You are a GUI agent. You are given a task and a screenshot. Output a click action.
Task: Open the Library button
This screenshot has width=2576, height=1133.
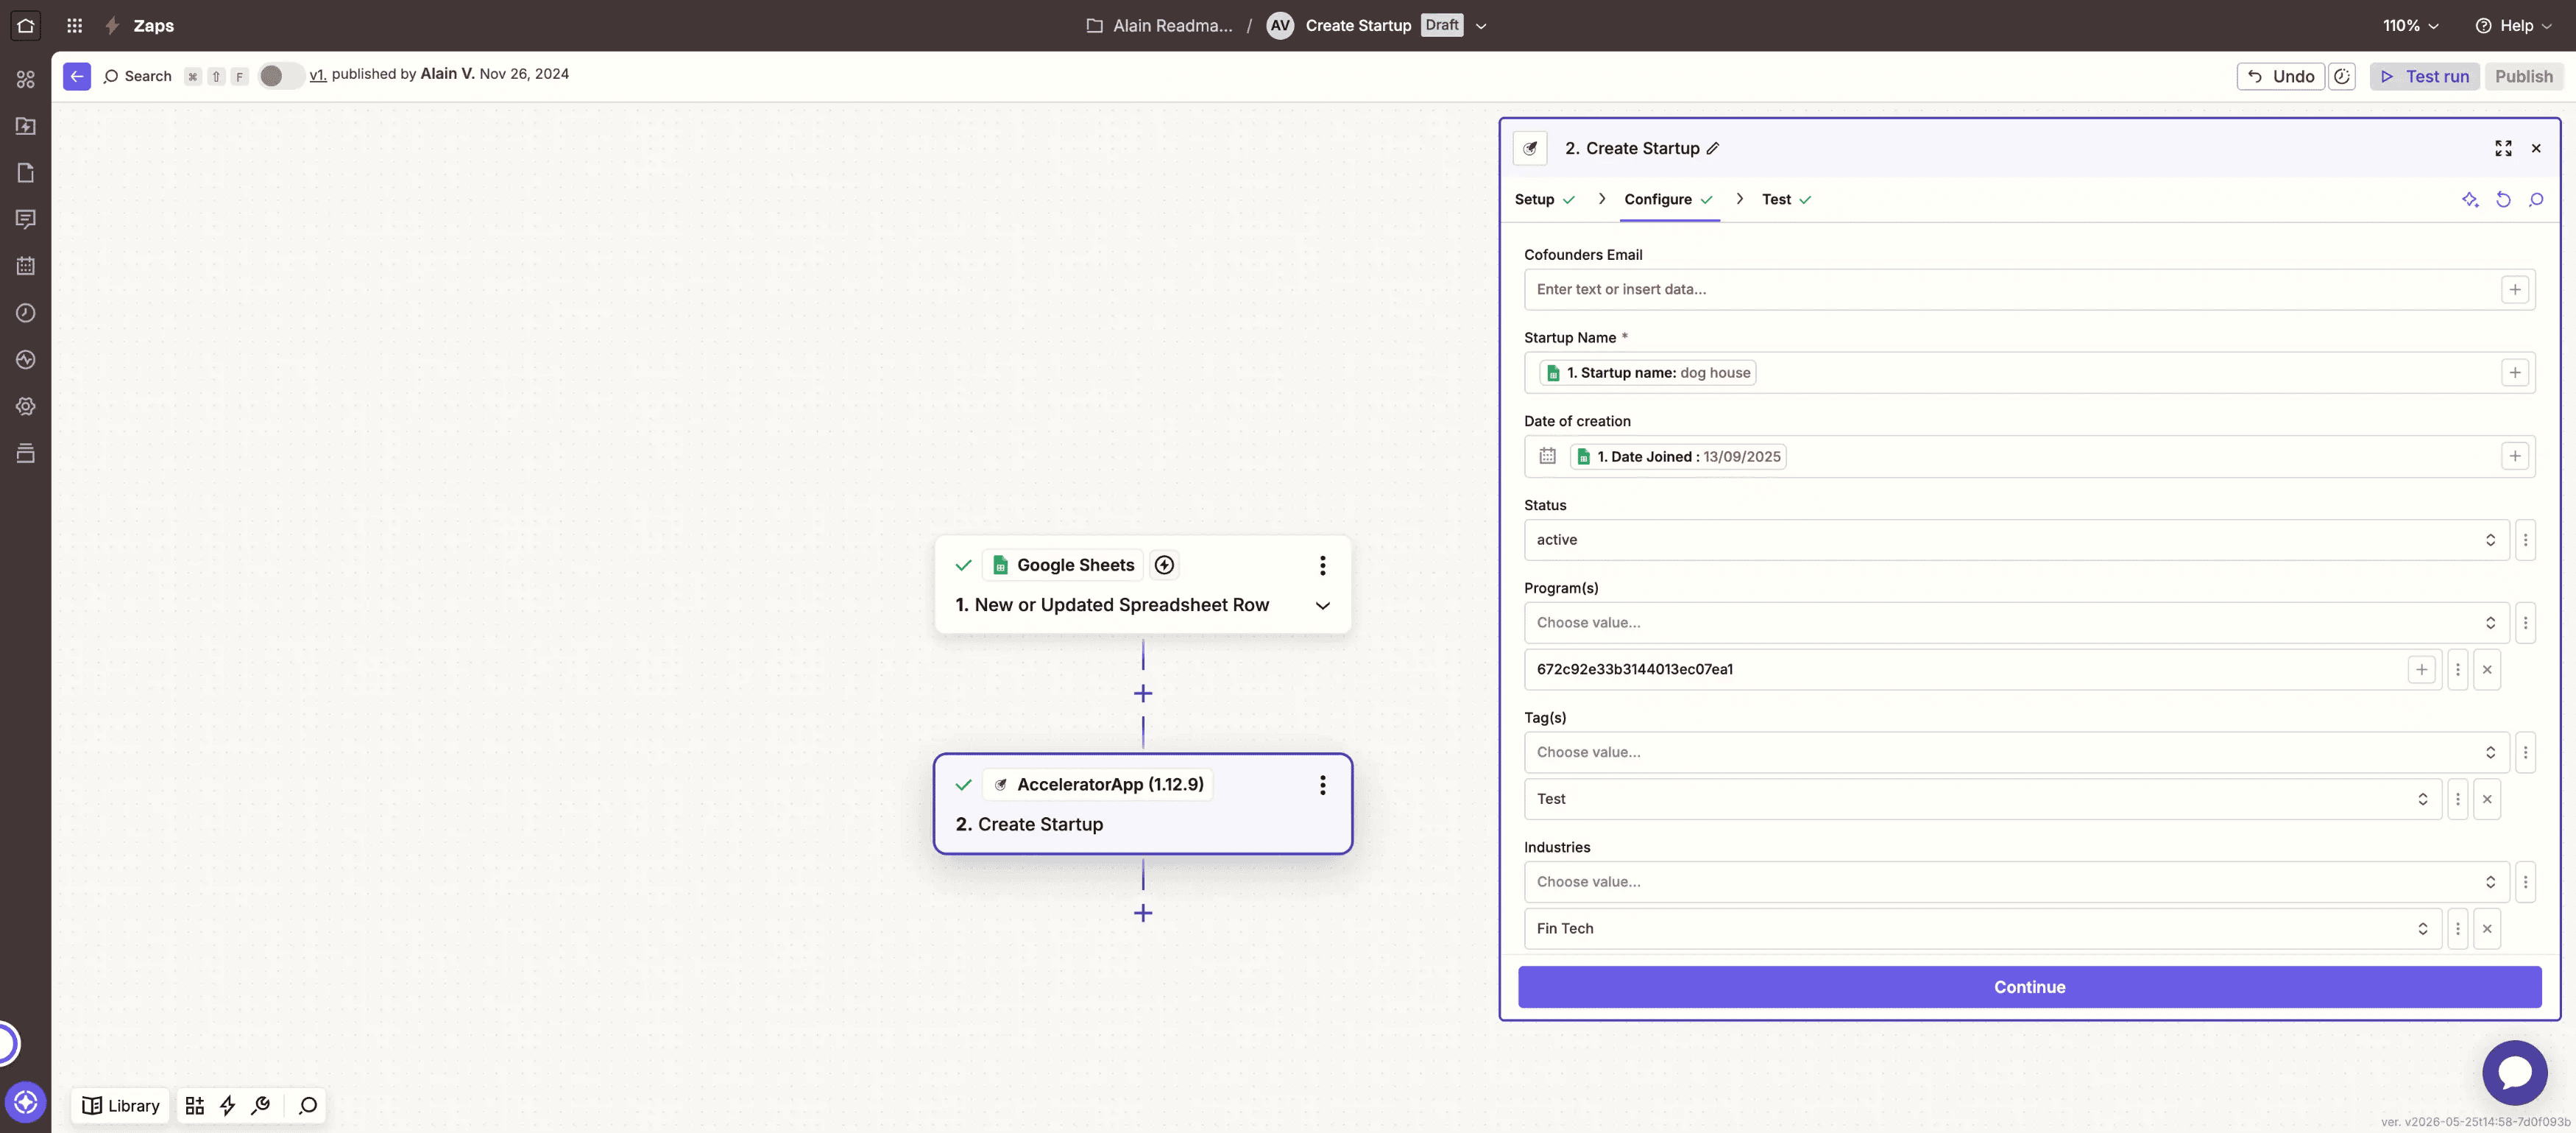(x=121, y=1105)
